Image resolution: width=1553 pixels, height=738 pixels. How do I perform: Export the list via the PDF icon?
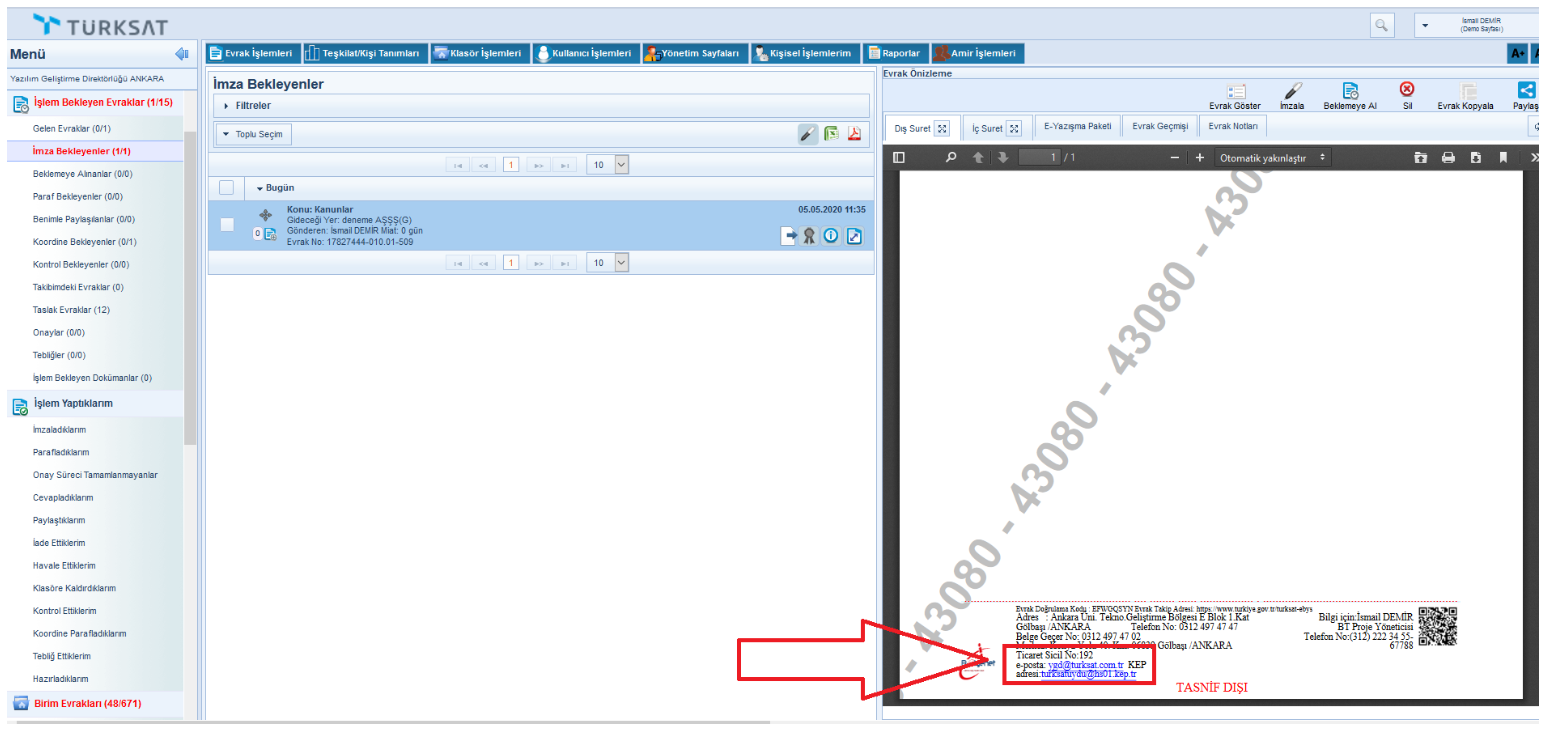click(x=854, y=134)
